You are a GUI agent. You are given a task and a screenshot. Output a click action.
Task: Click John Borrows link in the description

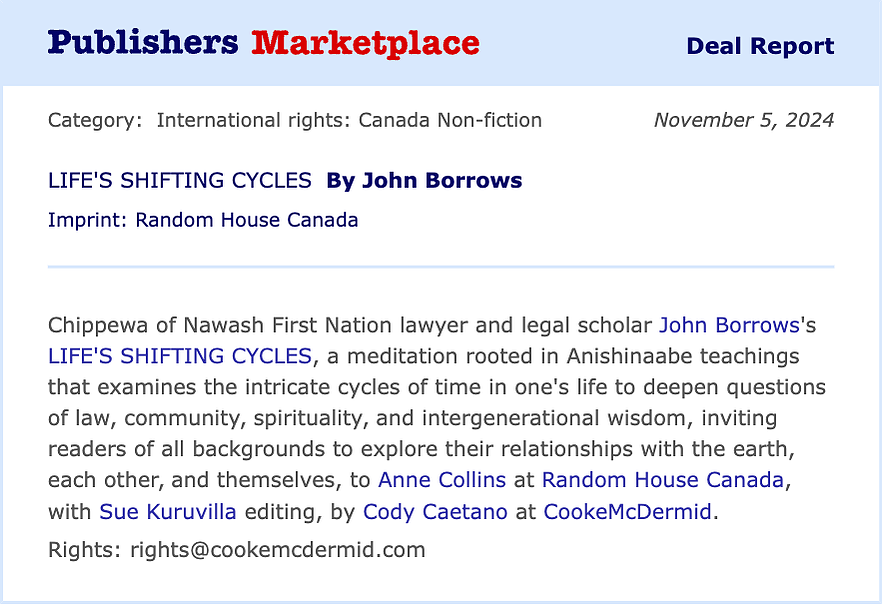729,325
